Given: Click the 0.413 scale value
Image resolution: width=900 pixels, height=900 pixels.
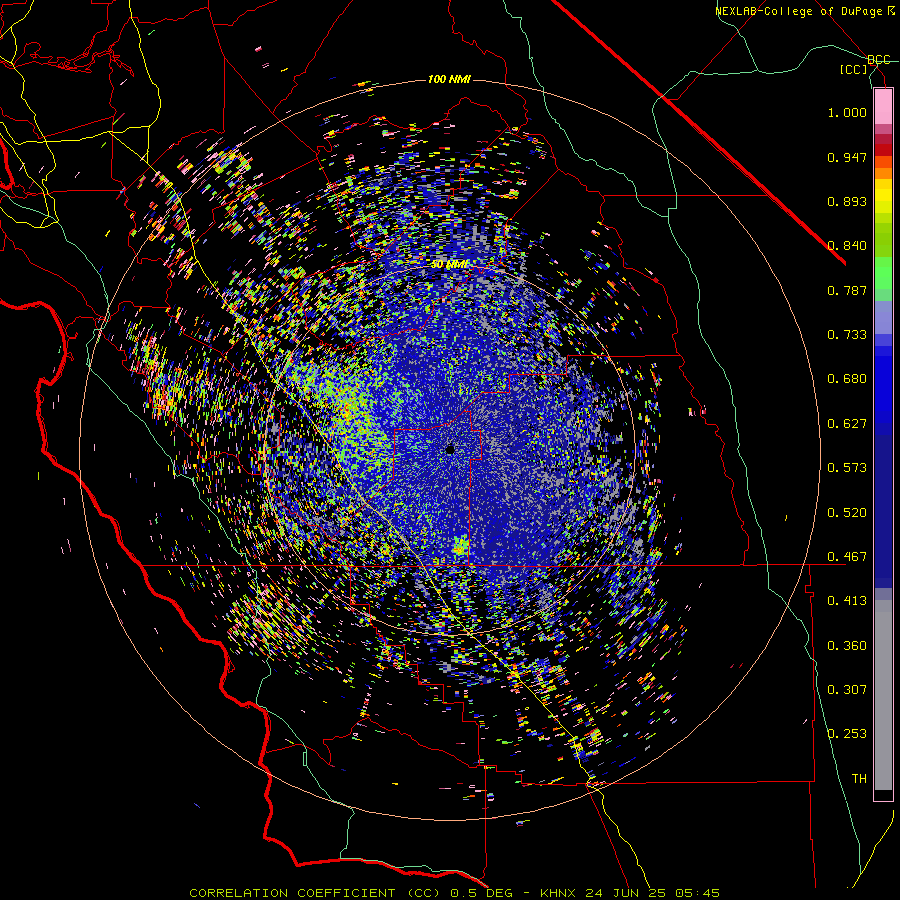Looking at the screenshot, I should [x=847, y=601].
